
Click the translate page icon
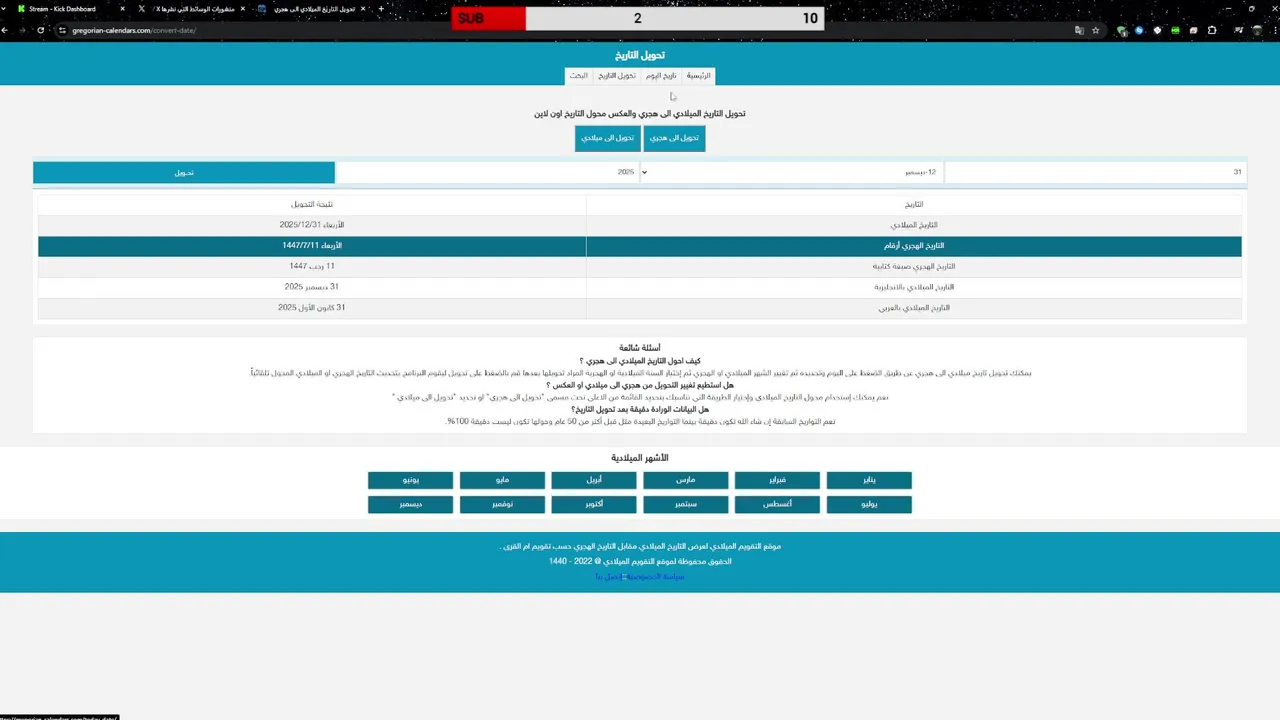1079,30
